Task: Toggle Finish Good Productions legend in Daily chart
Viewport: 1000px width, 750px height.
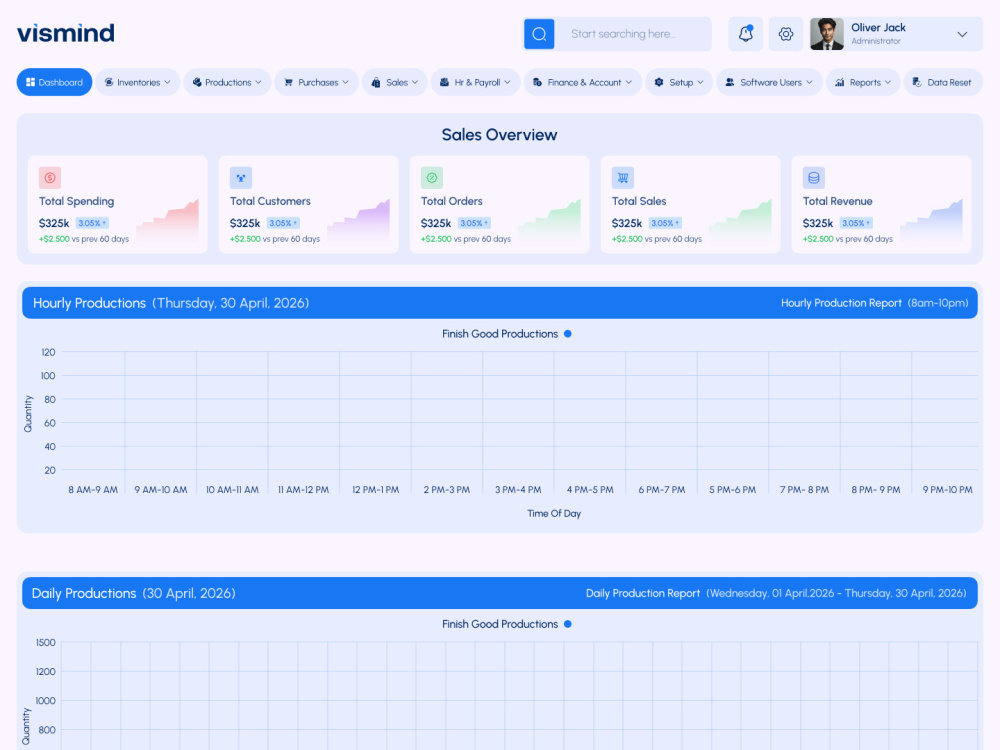Action: (506, 624)
